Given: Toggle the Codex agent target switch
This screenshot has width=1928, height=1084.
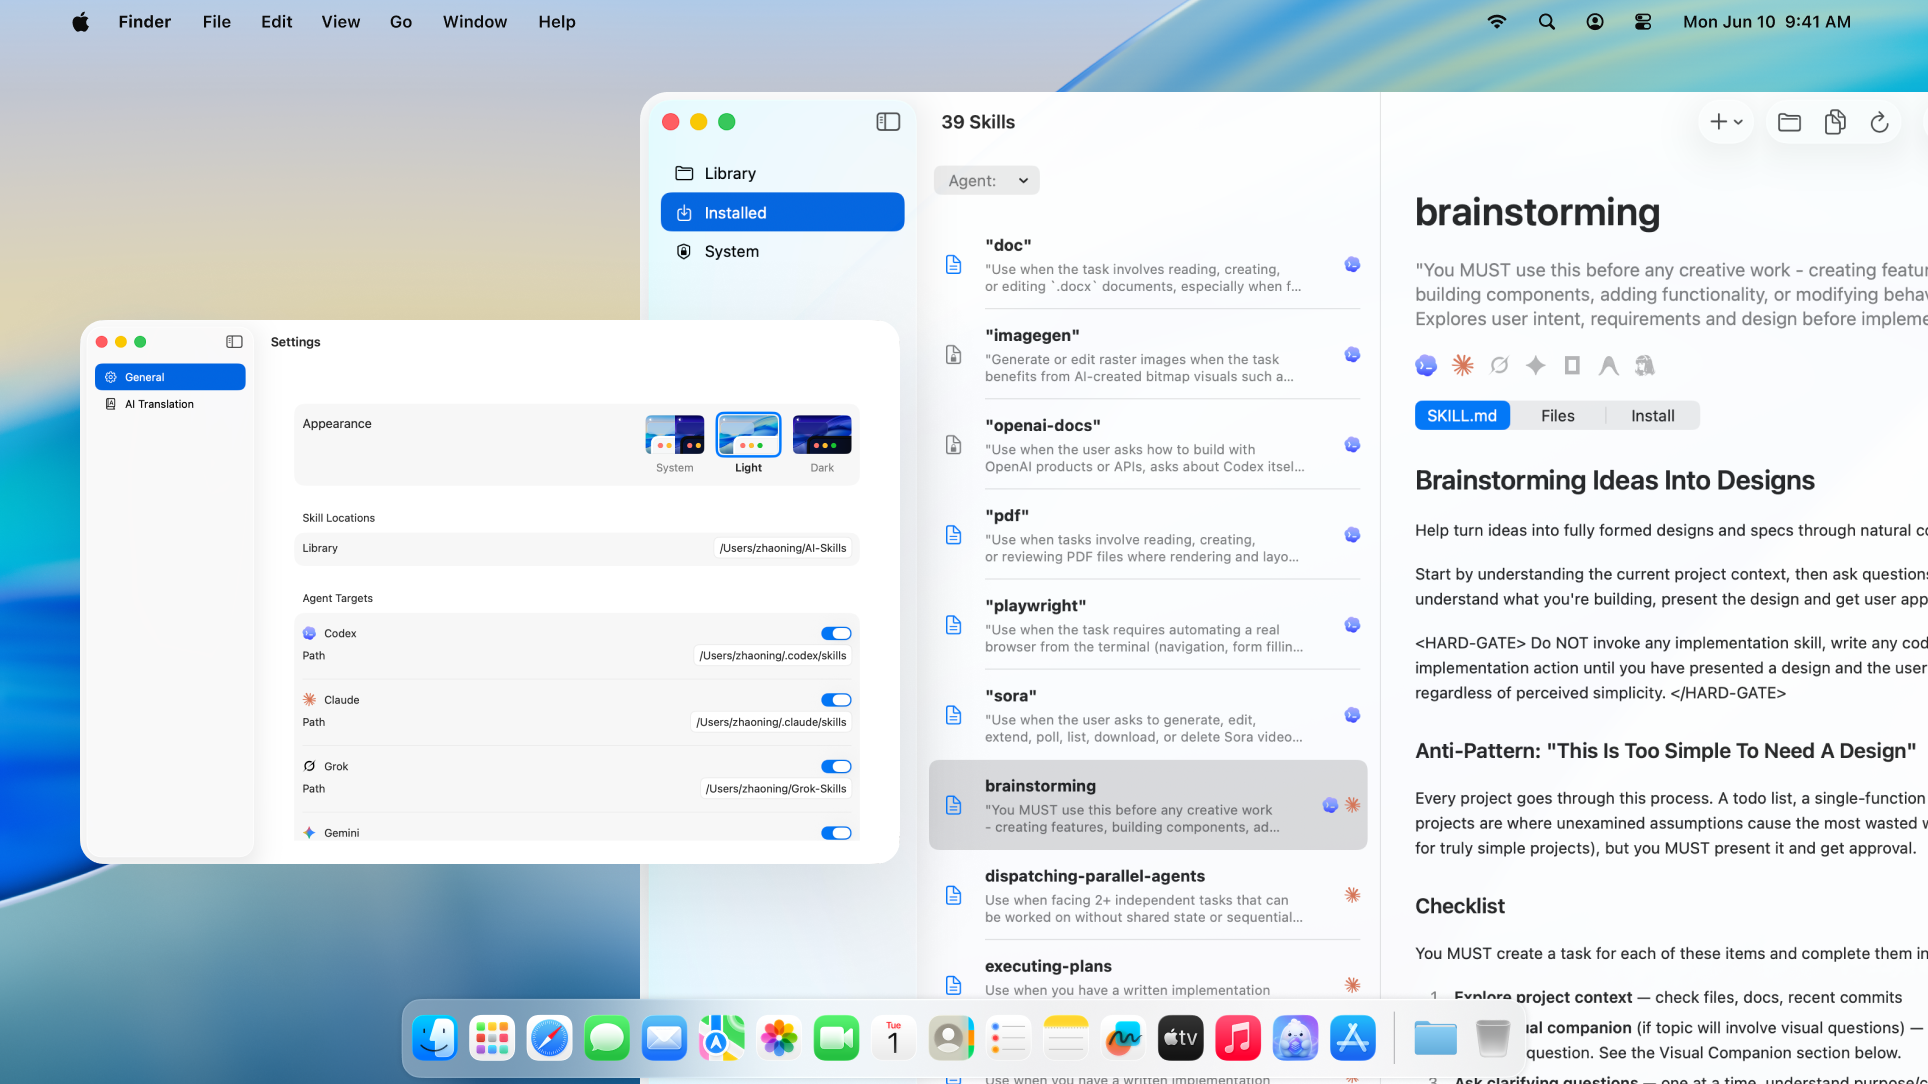Looking at the screenshot, I should (836, 633).
